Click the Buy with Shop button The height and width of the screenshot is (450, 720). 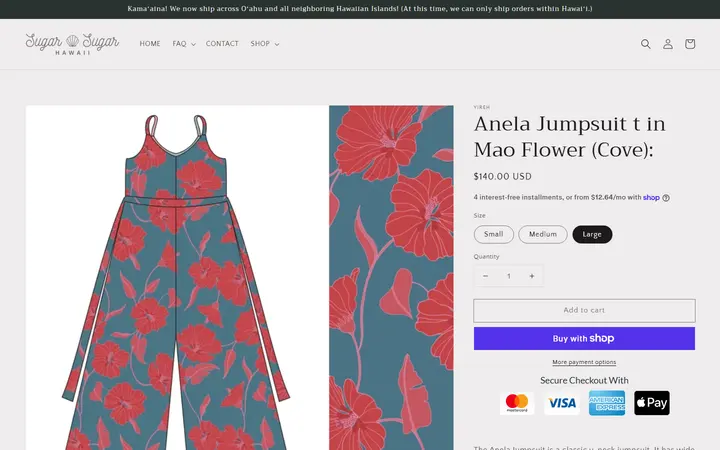[584, 338]
